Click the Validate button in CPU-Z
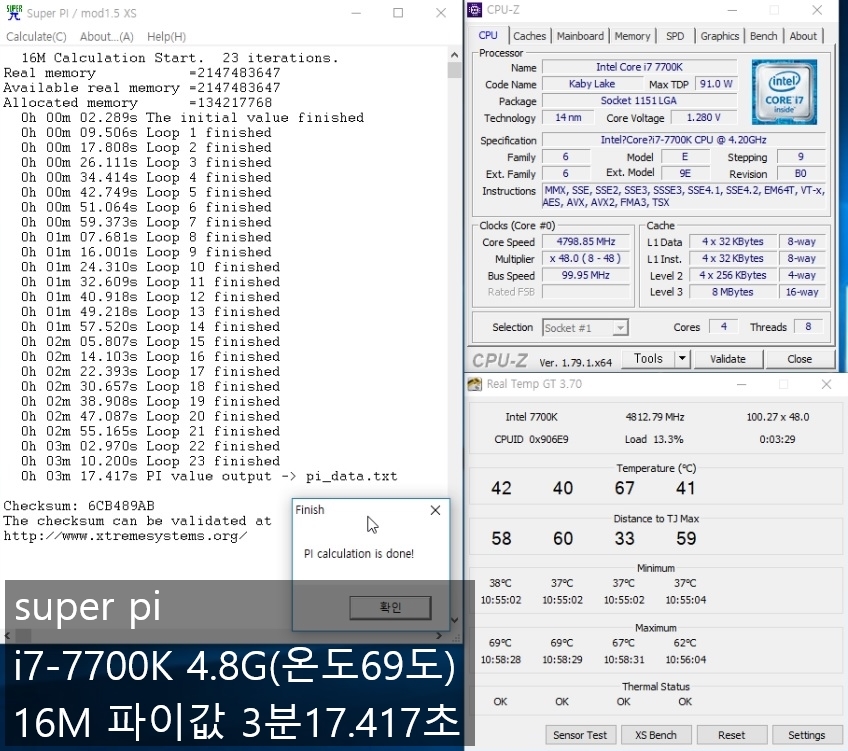The image size is (848, 751). 728,359
